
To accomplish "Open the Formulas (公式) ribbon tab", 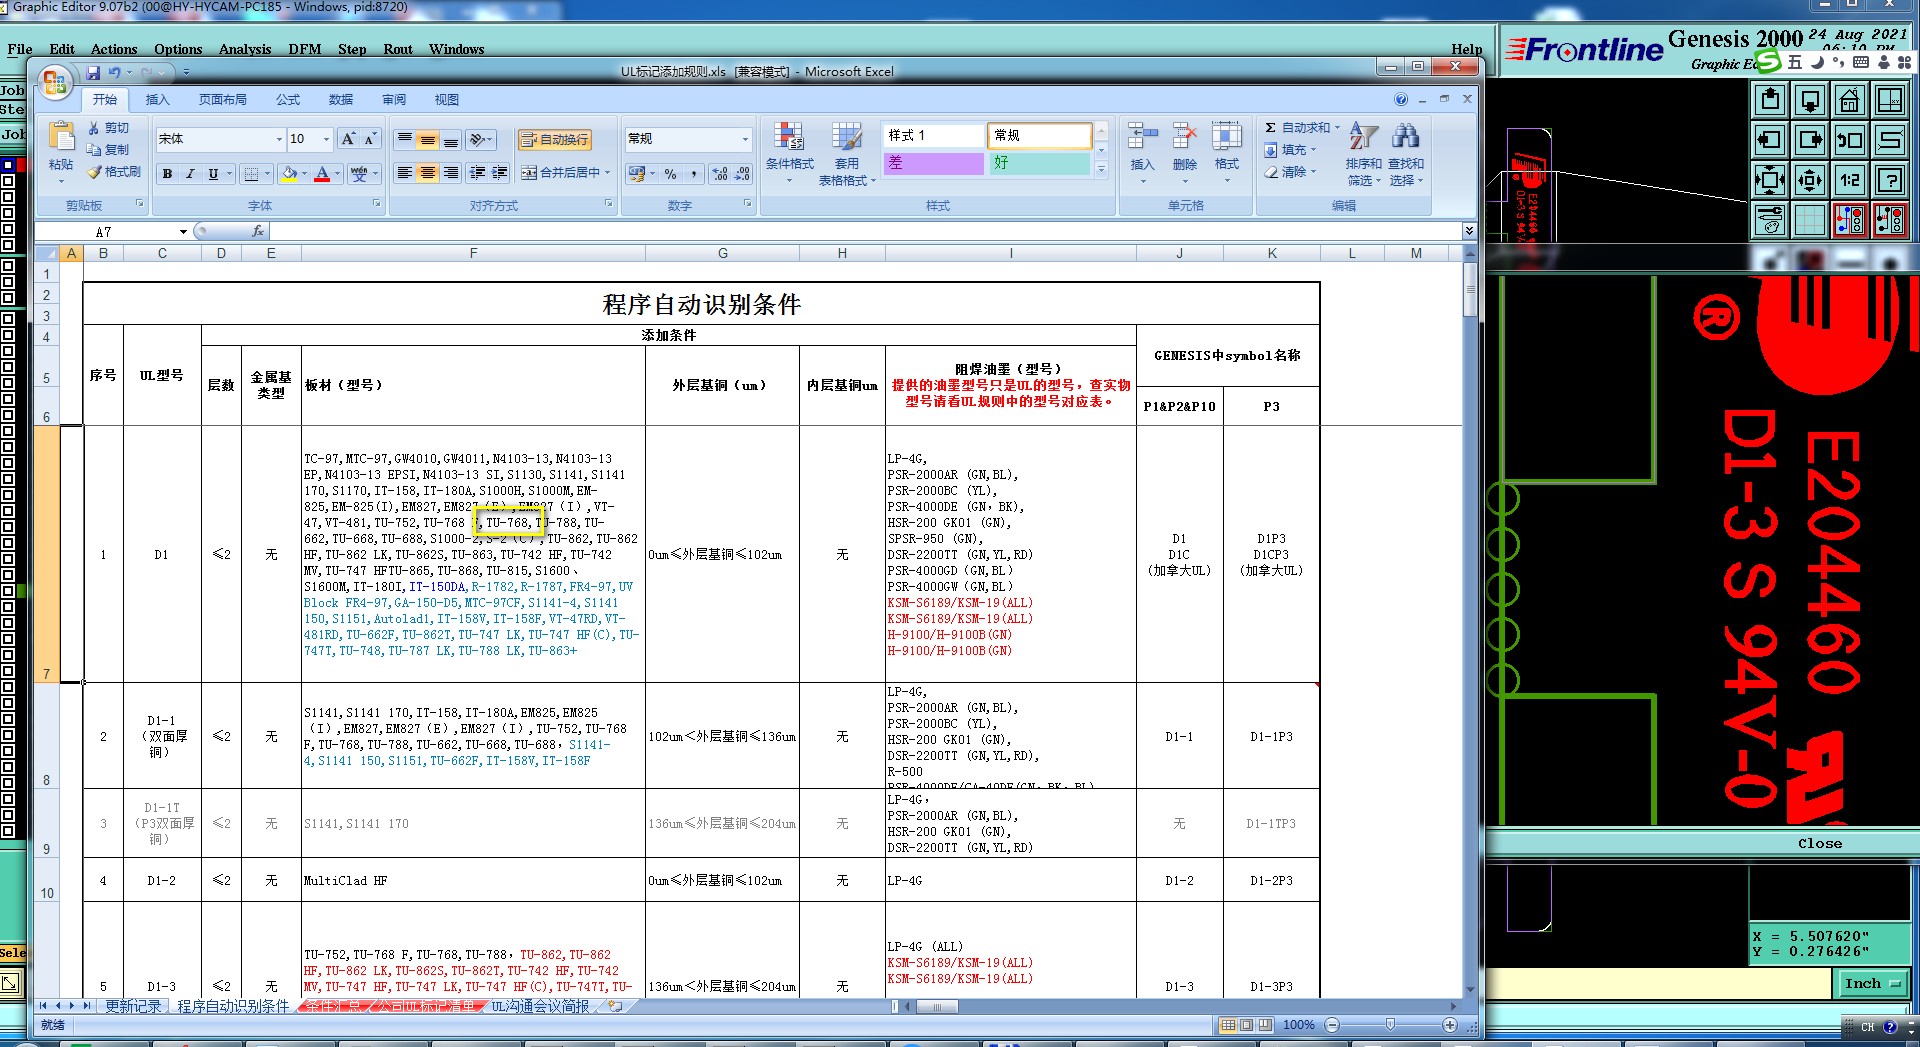I will click(x=288, y=100).
